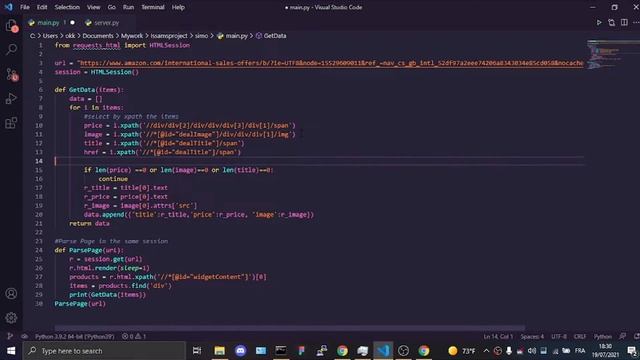Click the 'ParsePage(url)' call on line 30

tap(80, 304)
